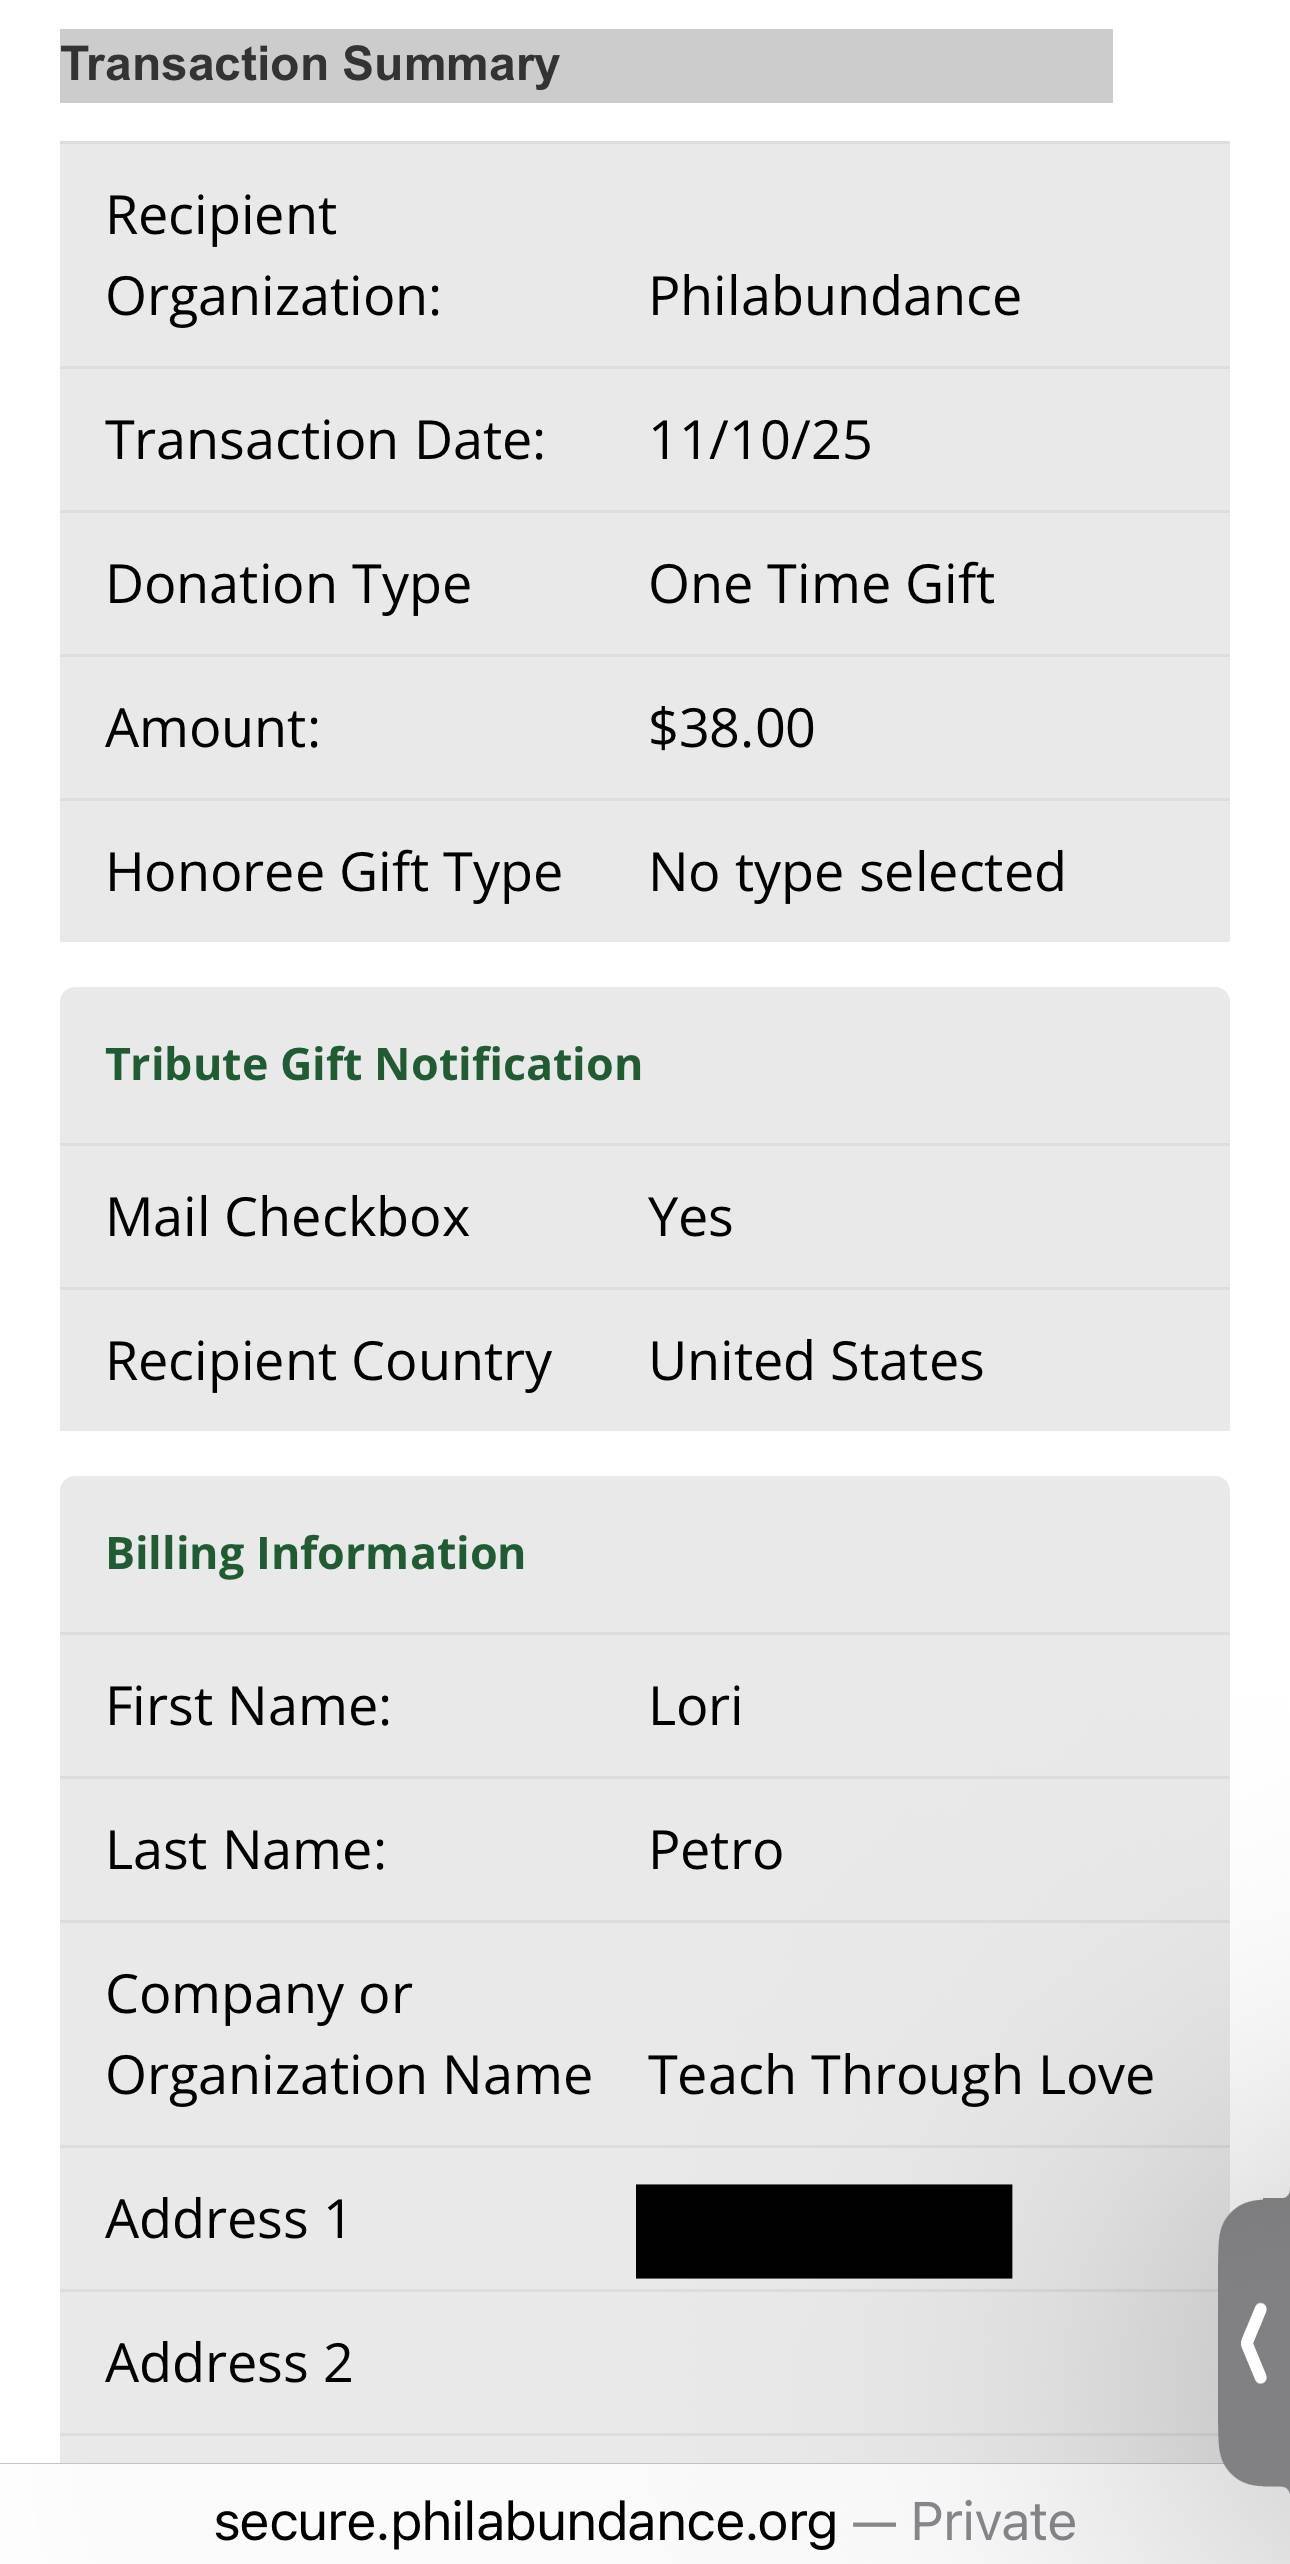Image resolution: width=1290 pixels, height=2564 pixels.
Task: Select the Philabundance organization value
Action: point(834,296)
